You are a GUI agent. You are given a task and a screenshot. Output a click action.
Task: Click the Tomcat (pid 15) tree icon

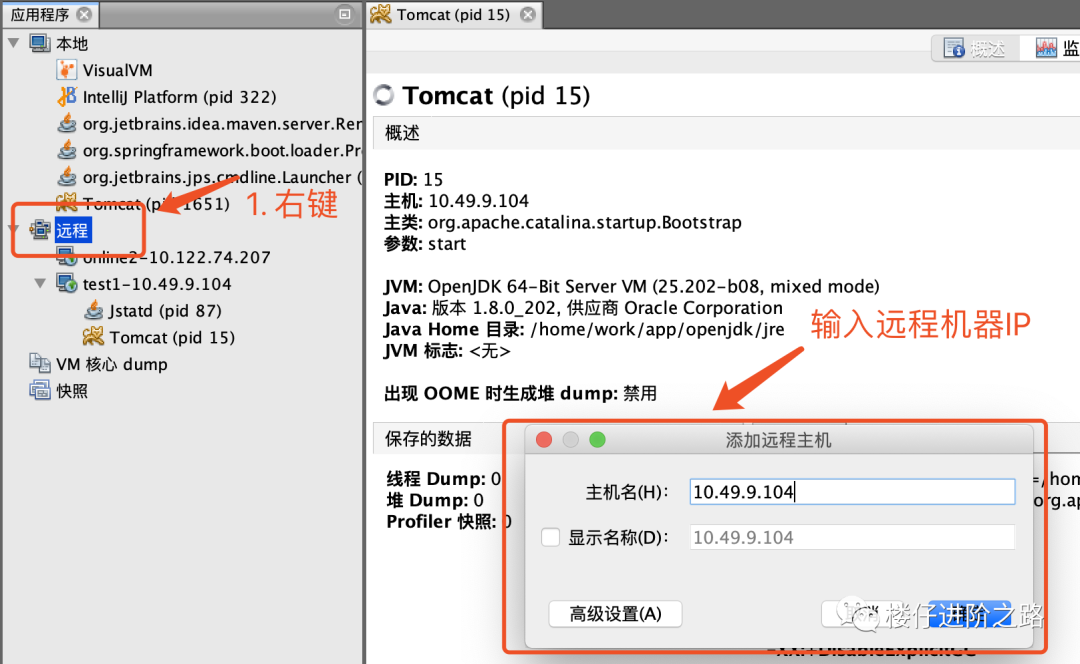point(93,337)
